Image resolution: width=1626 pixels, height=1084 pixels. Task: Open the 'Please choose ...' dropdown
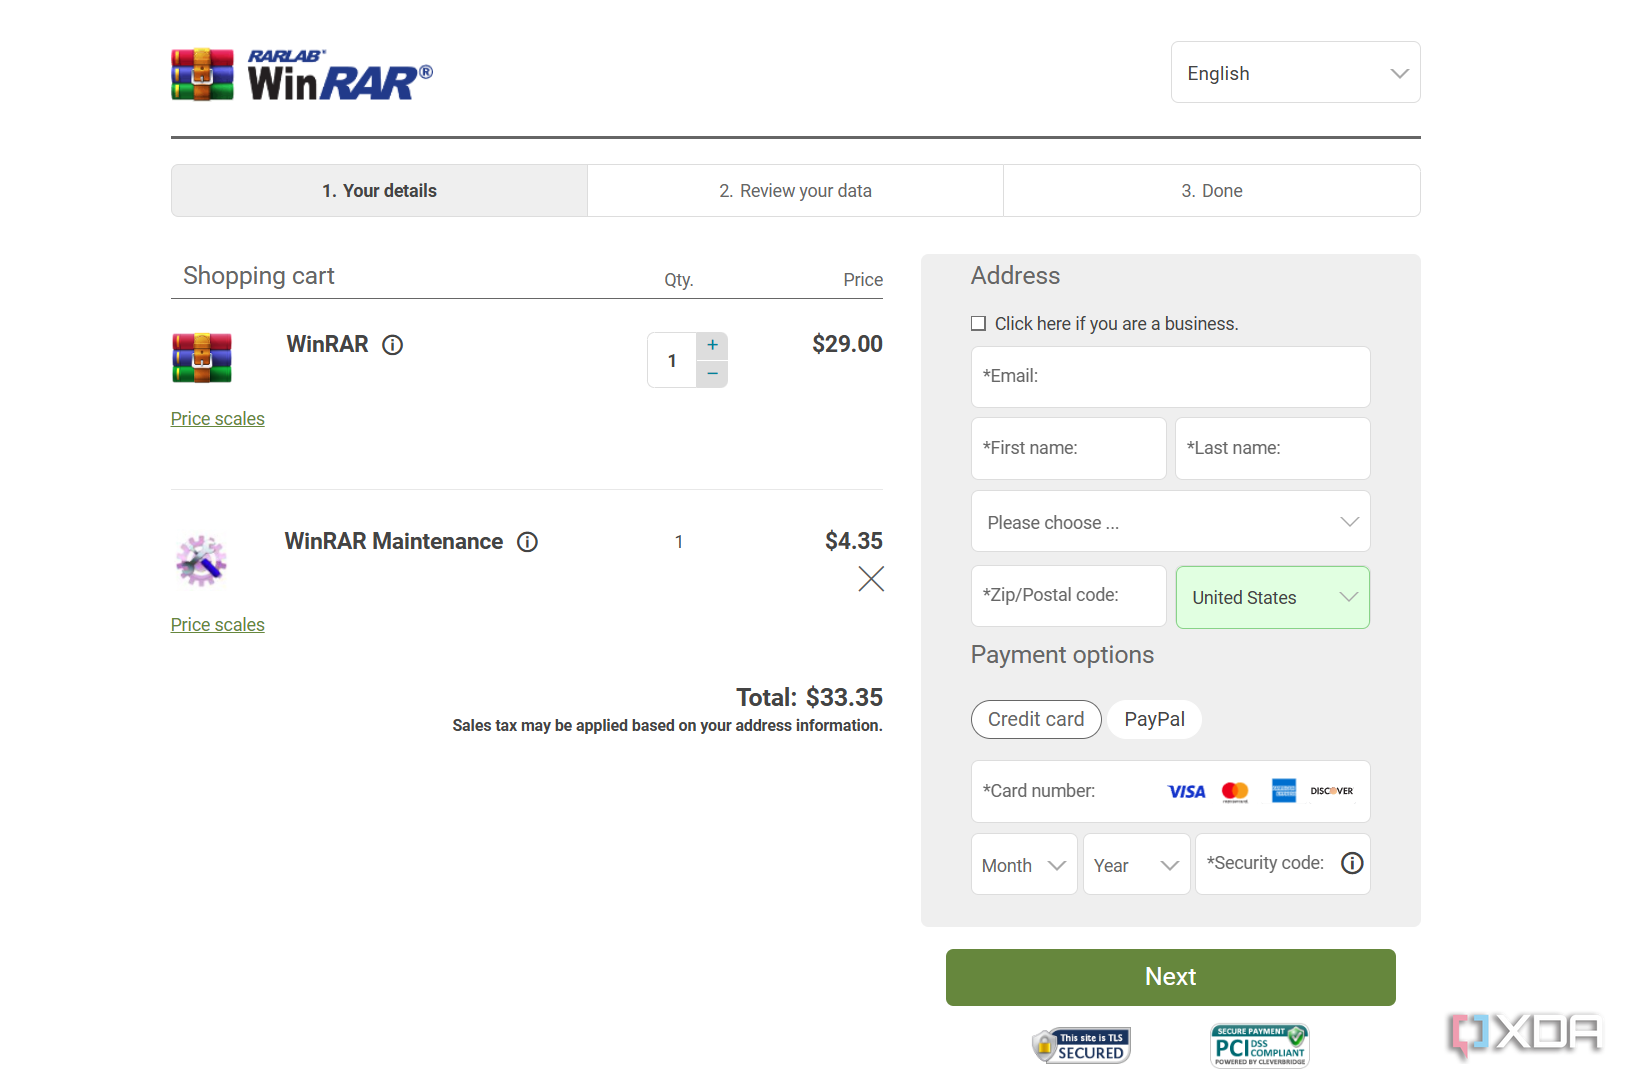coord(1171,521)
